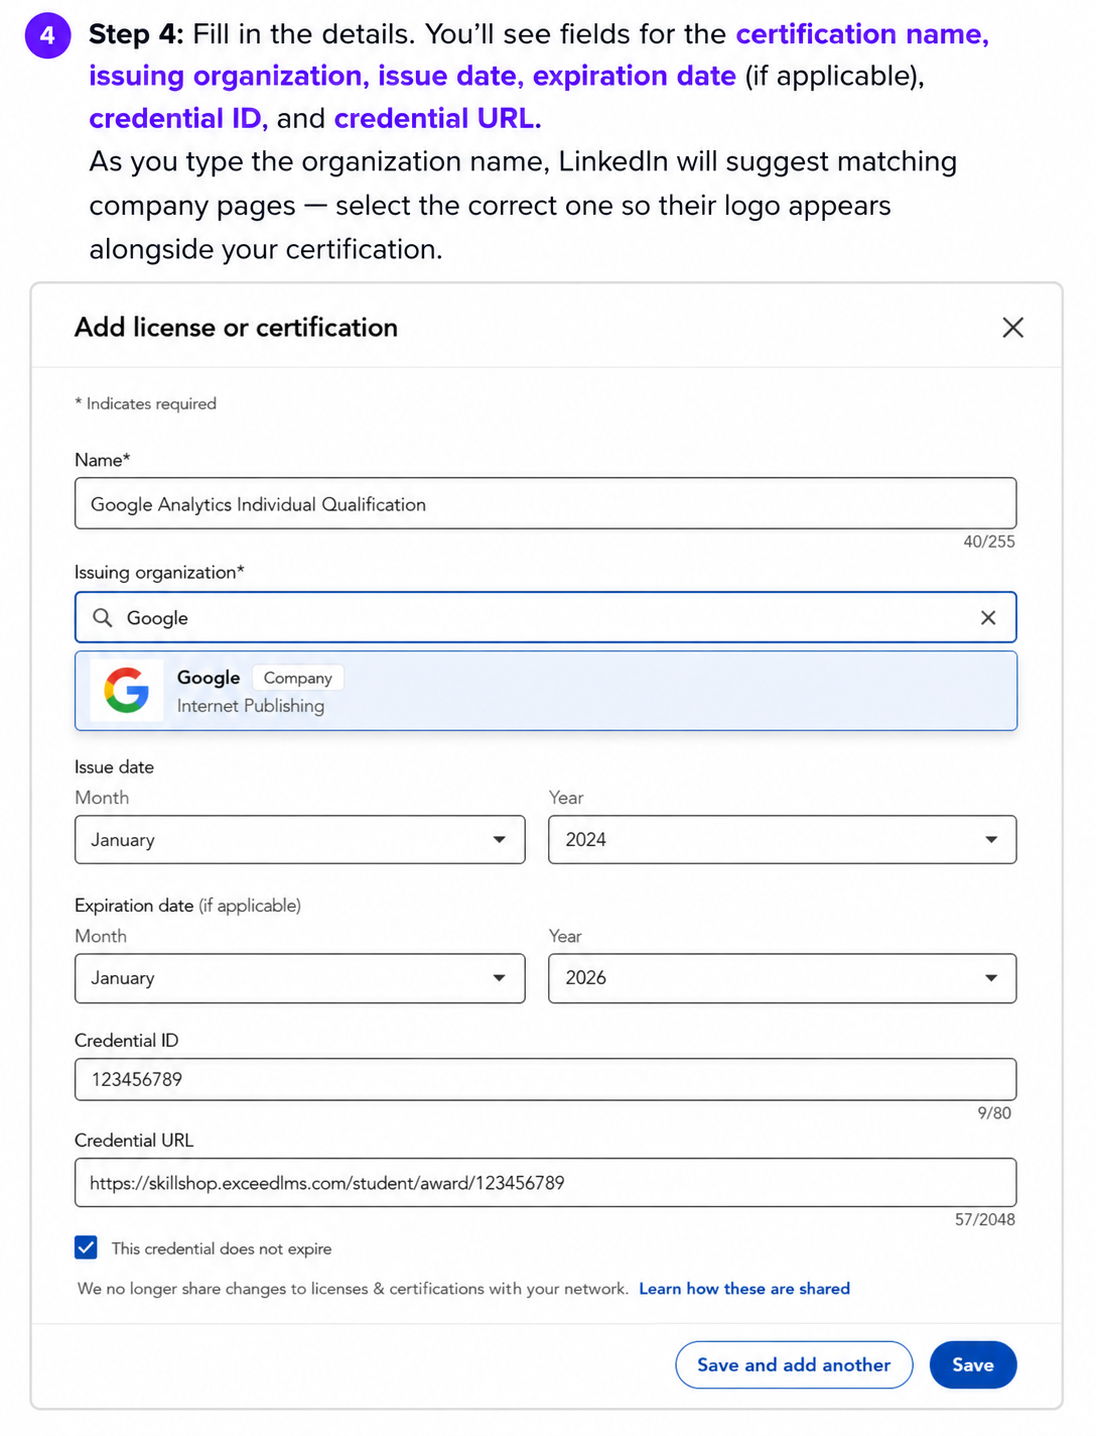This screenshot has height=1436, width=1096.
Task: Select the Google company suggestion
Action: pyautogui.click(x=546, y=691)
